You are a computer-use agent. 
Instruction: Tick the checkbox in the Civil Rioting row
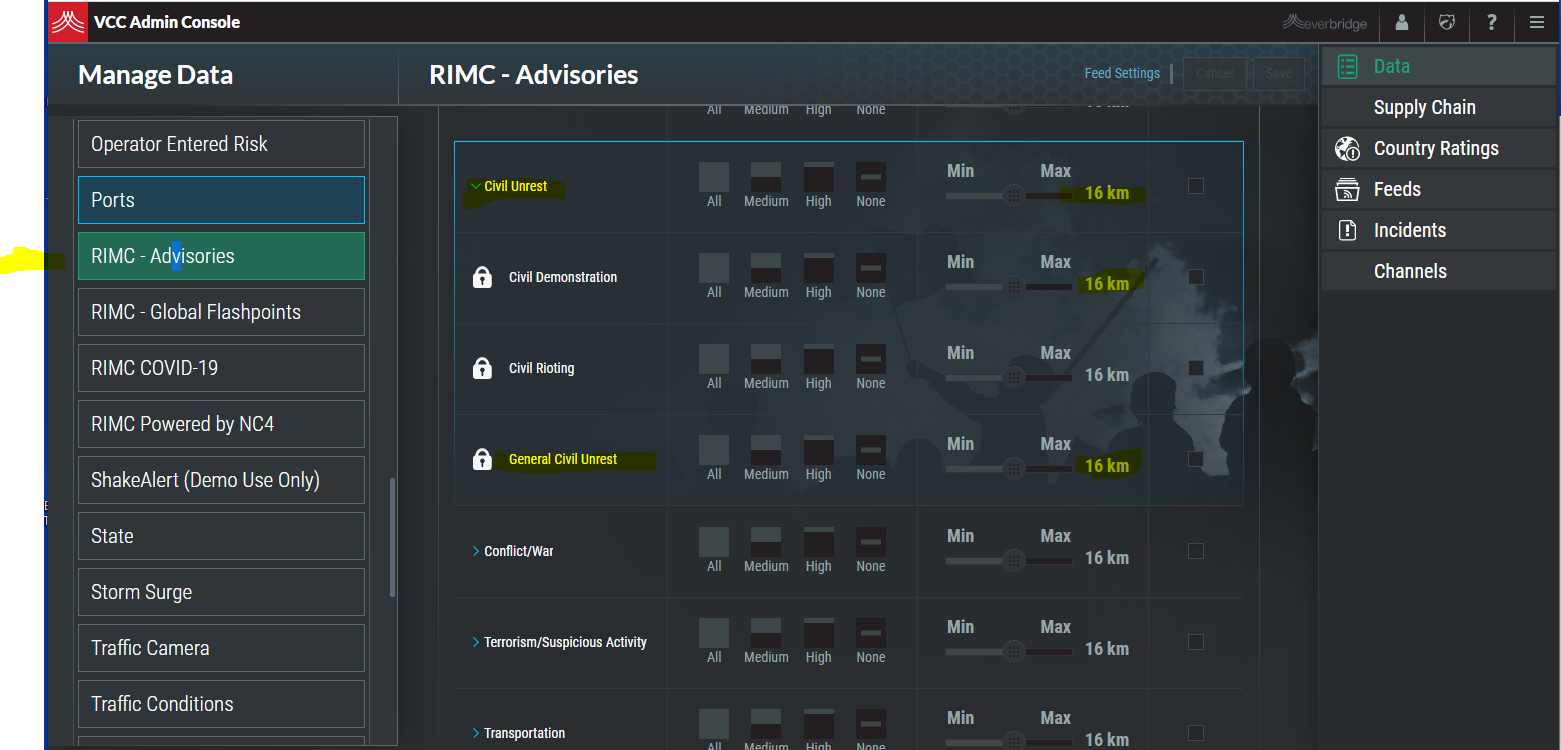pyautogui.click(x=1195, y=368)
